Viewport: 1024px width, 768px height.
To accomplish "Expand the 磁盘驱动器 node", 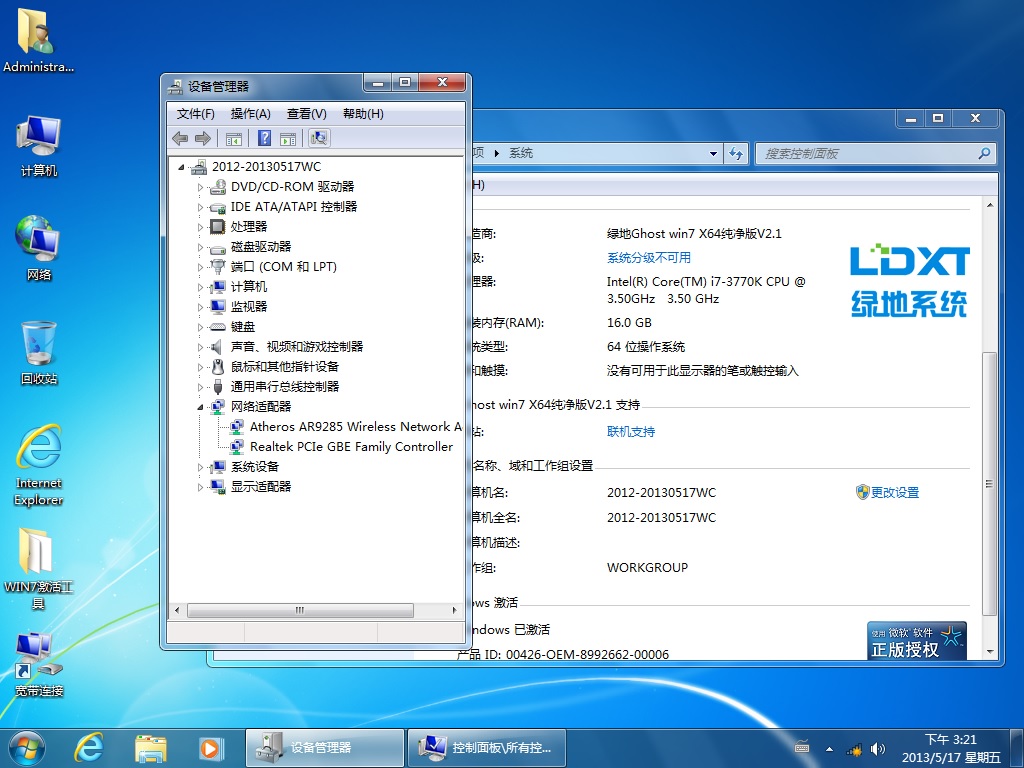I will 200,247.
